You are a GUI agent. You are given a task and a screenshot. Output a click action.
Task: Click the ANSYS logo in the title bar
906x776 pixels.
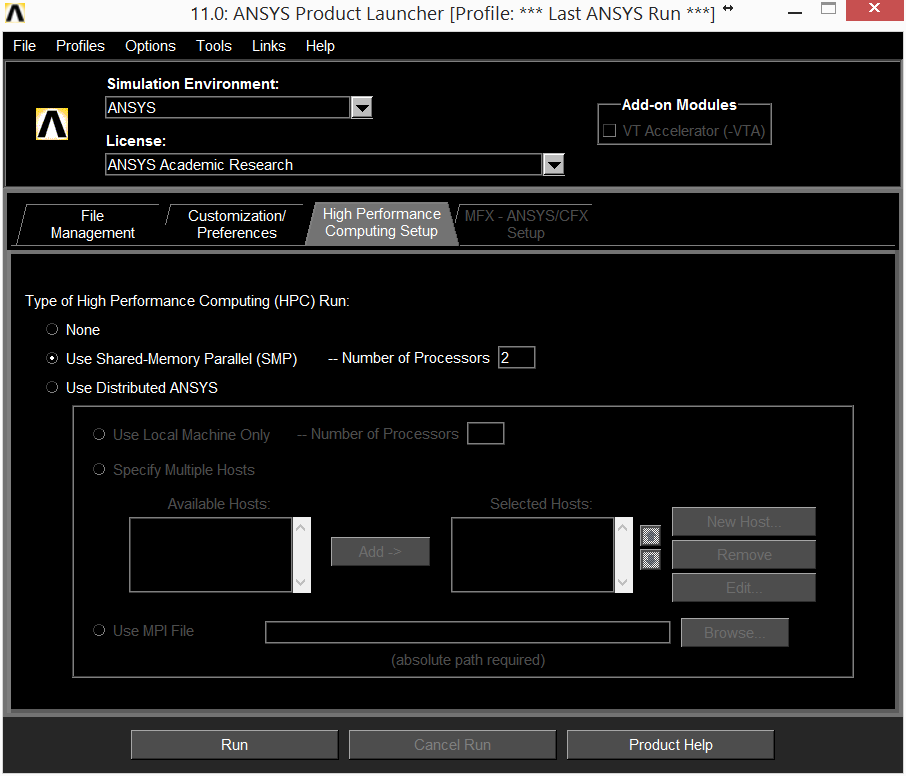tap(15, 13)
